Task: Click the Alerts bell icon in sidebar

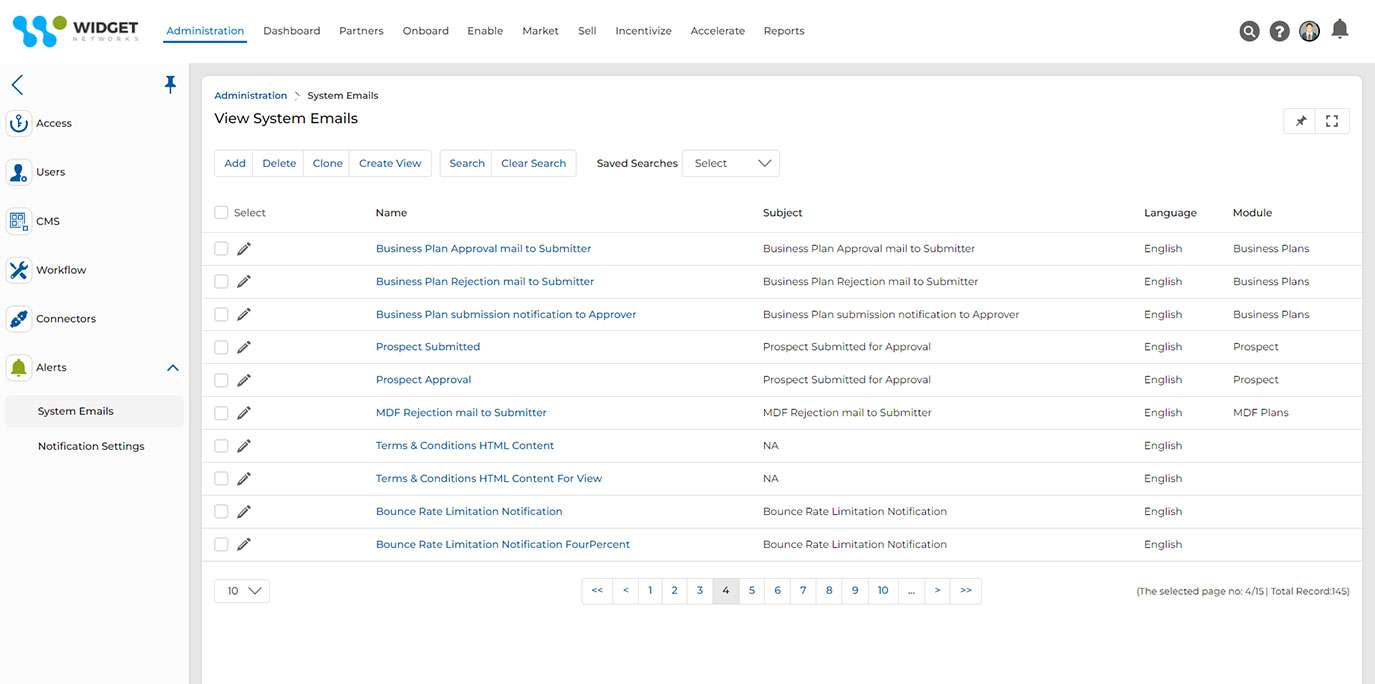Action: (x=19, y=368)
